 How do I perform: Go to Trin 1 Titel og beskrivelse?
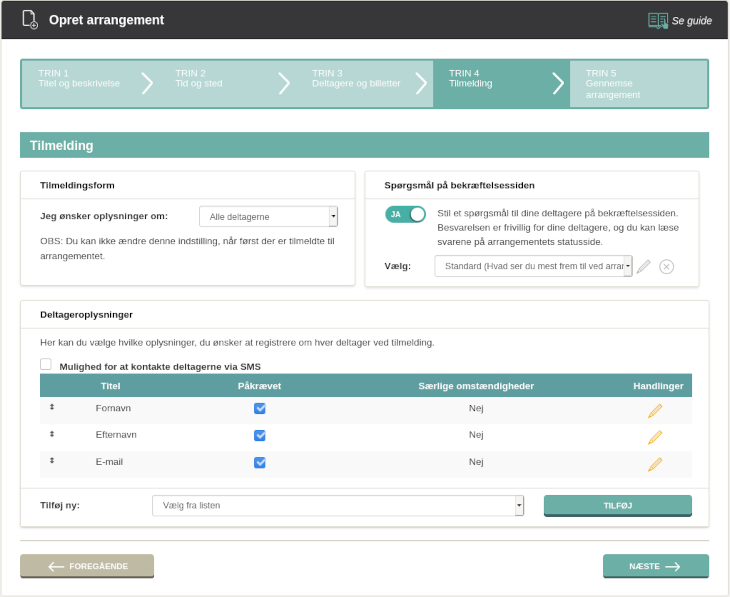click(x=80, y=84)
